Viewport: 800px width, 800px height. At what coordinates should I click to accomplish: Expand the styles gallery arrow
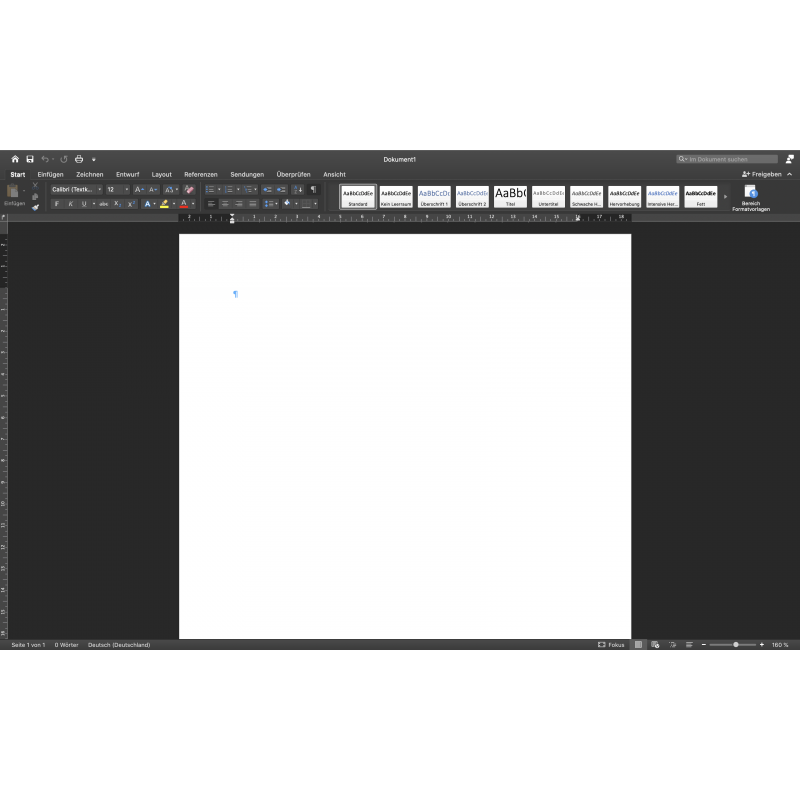point(726,196)
